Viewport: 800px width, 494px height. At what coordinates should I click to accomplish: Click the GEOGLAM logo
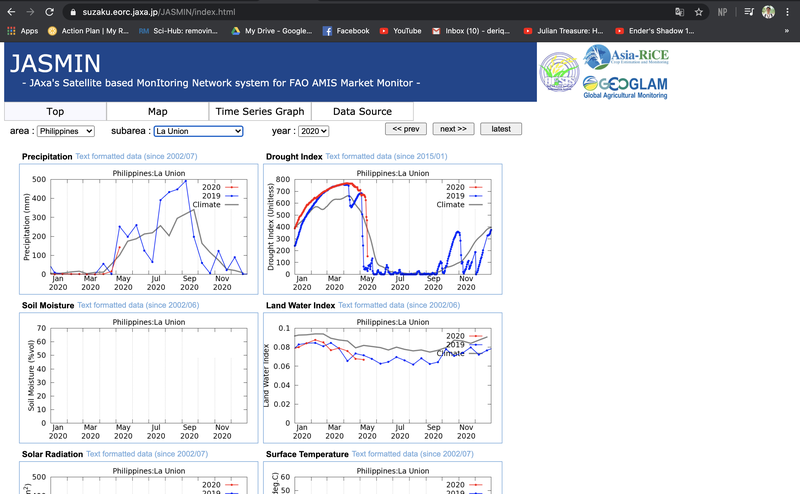(x=626, y=88)
